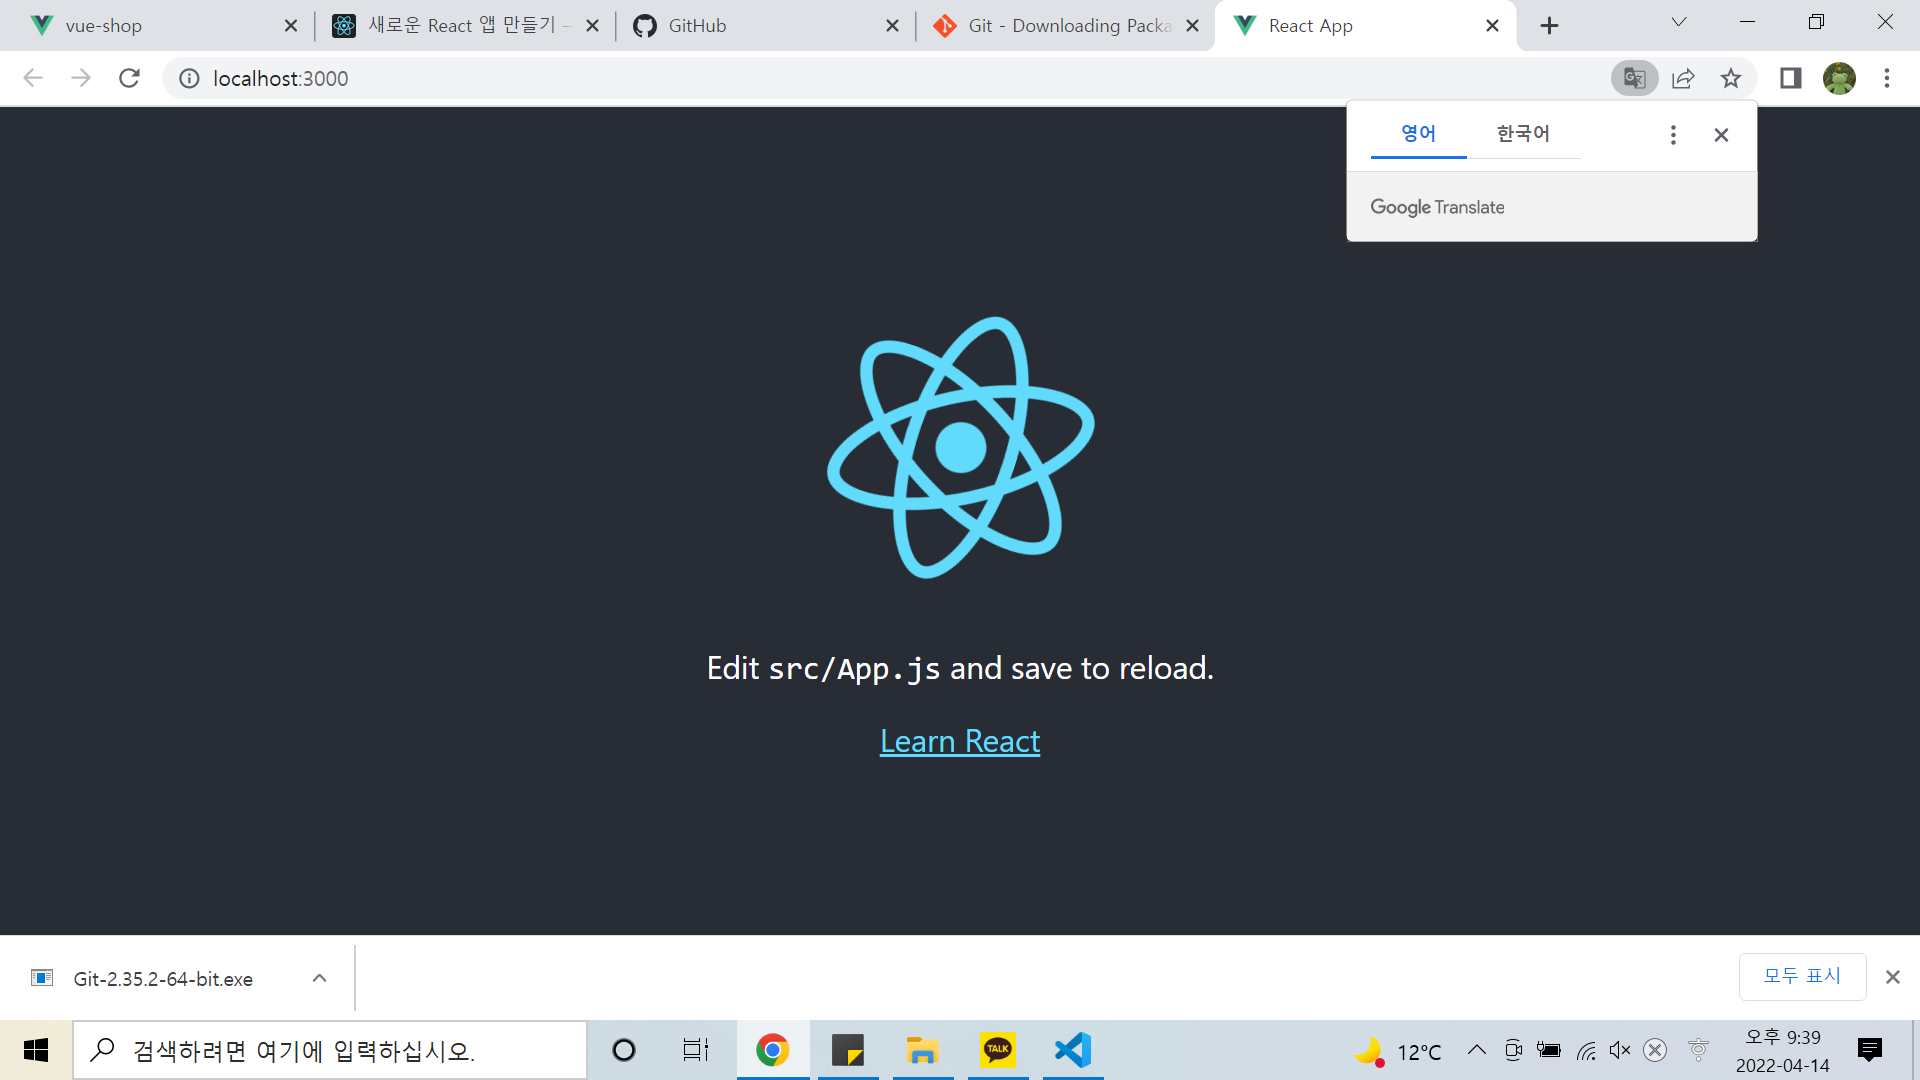Open Visual Studio Code in taskbar
This screenshot has height=1080, width=1920.
coord(1072,1050)
